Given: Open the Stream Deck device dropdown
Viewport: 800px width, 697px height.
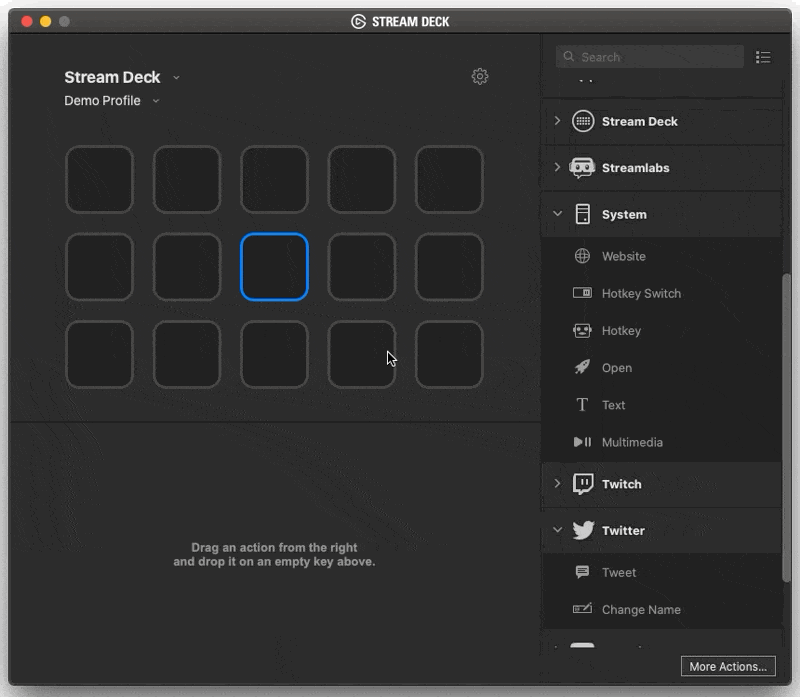Looking at the screenshot, I should 176,78.
